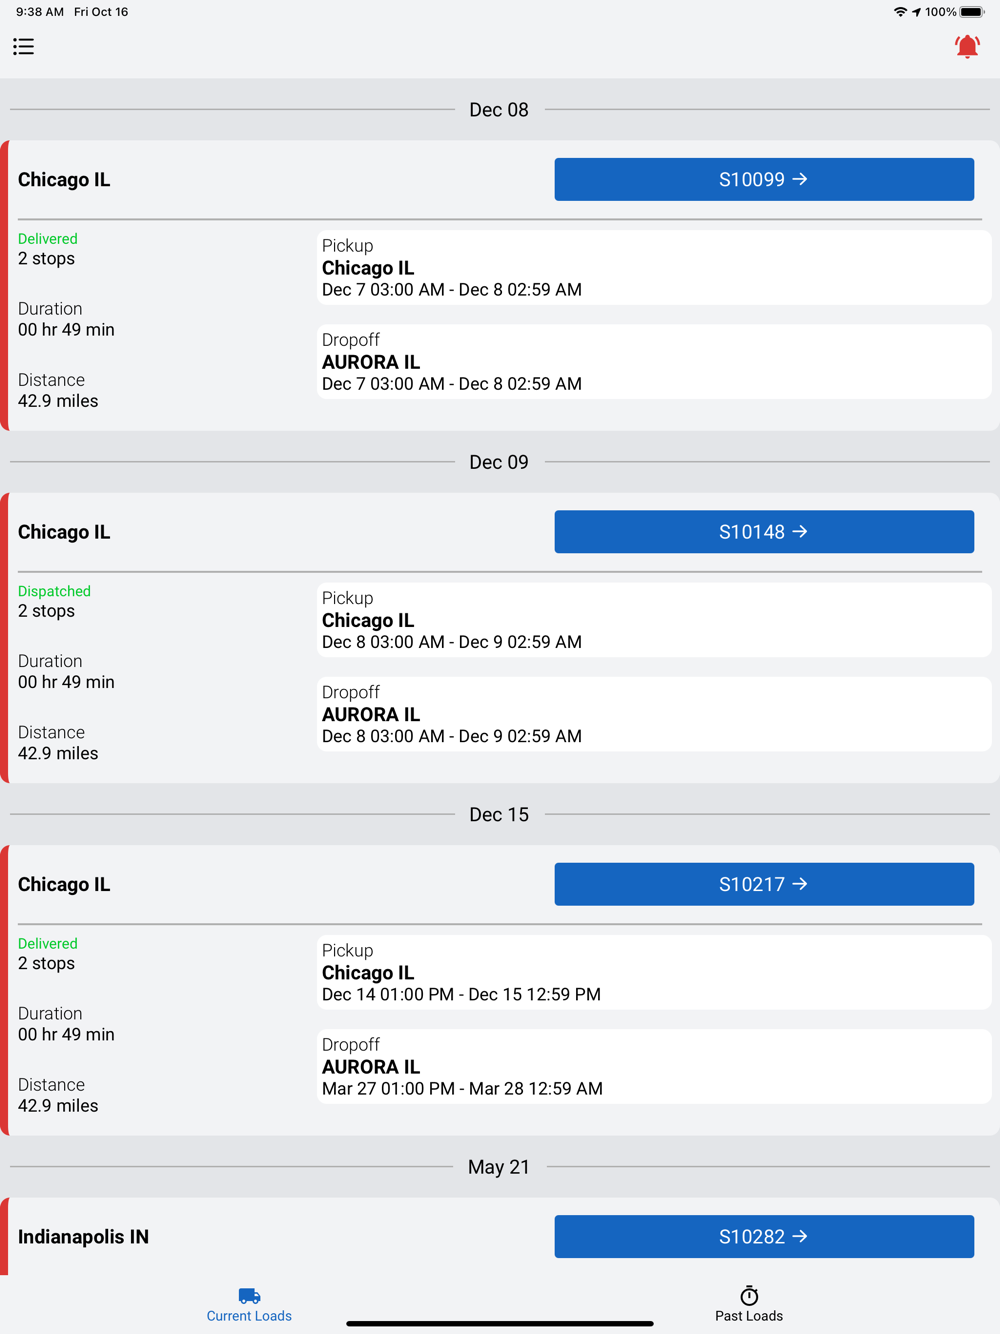Viewport: 1000px width, 1334px height.
Task: Tap the Indianapolis IN load header
Action: point(83,1237)
